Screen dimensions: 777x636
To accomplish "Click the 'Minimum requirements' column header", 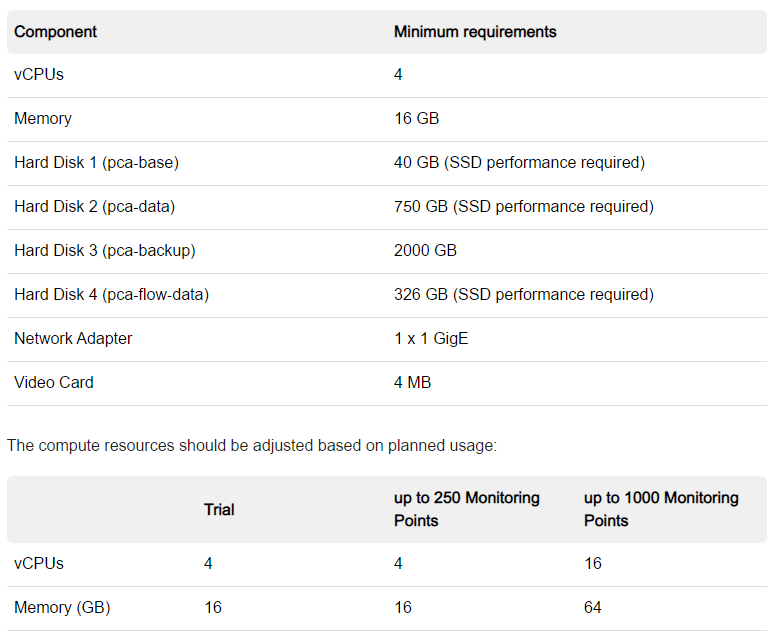I will [475, 32].
